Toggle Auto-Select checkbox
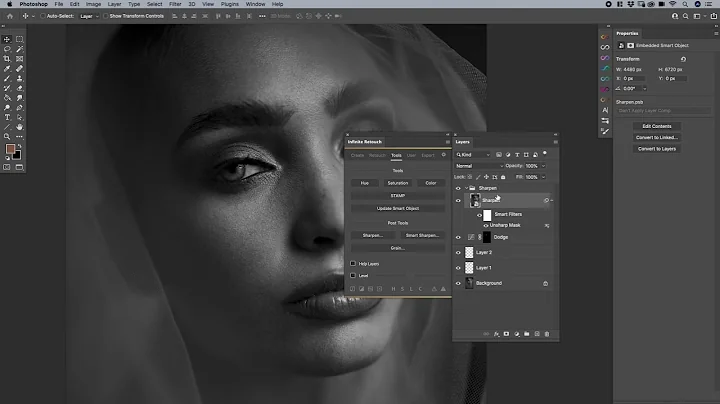This screenshot has height=404, width=720. point(43,16)
